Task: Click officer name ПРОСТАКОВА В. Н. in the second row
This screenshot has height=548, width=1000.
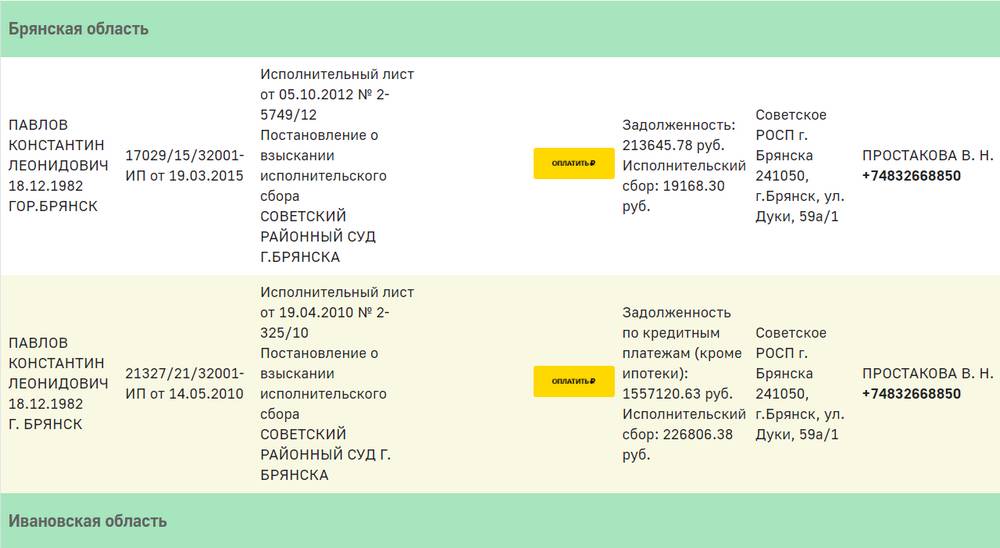Action: click(x=927, y=373)
